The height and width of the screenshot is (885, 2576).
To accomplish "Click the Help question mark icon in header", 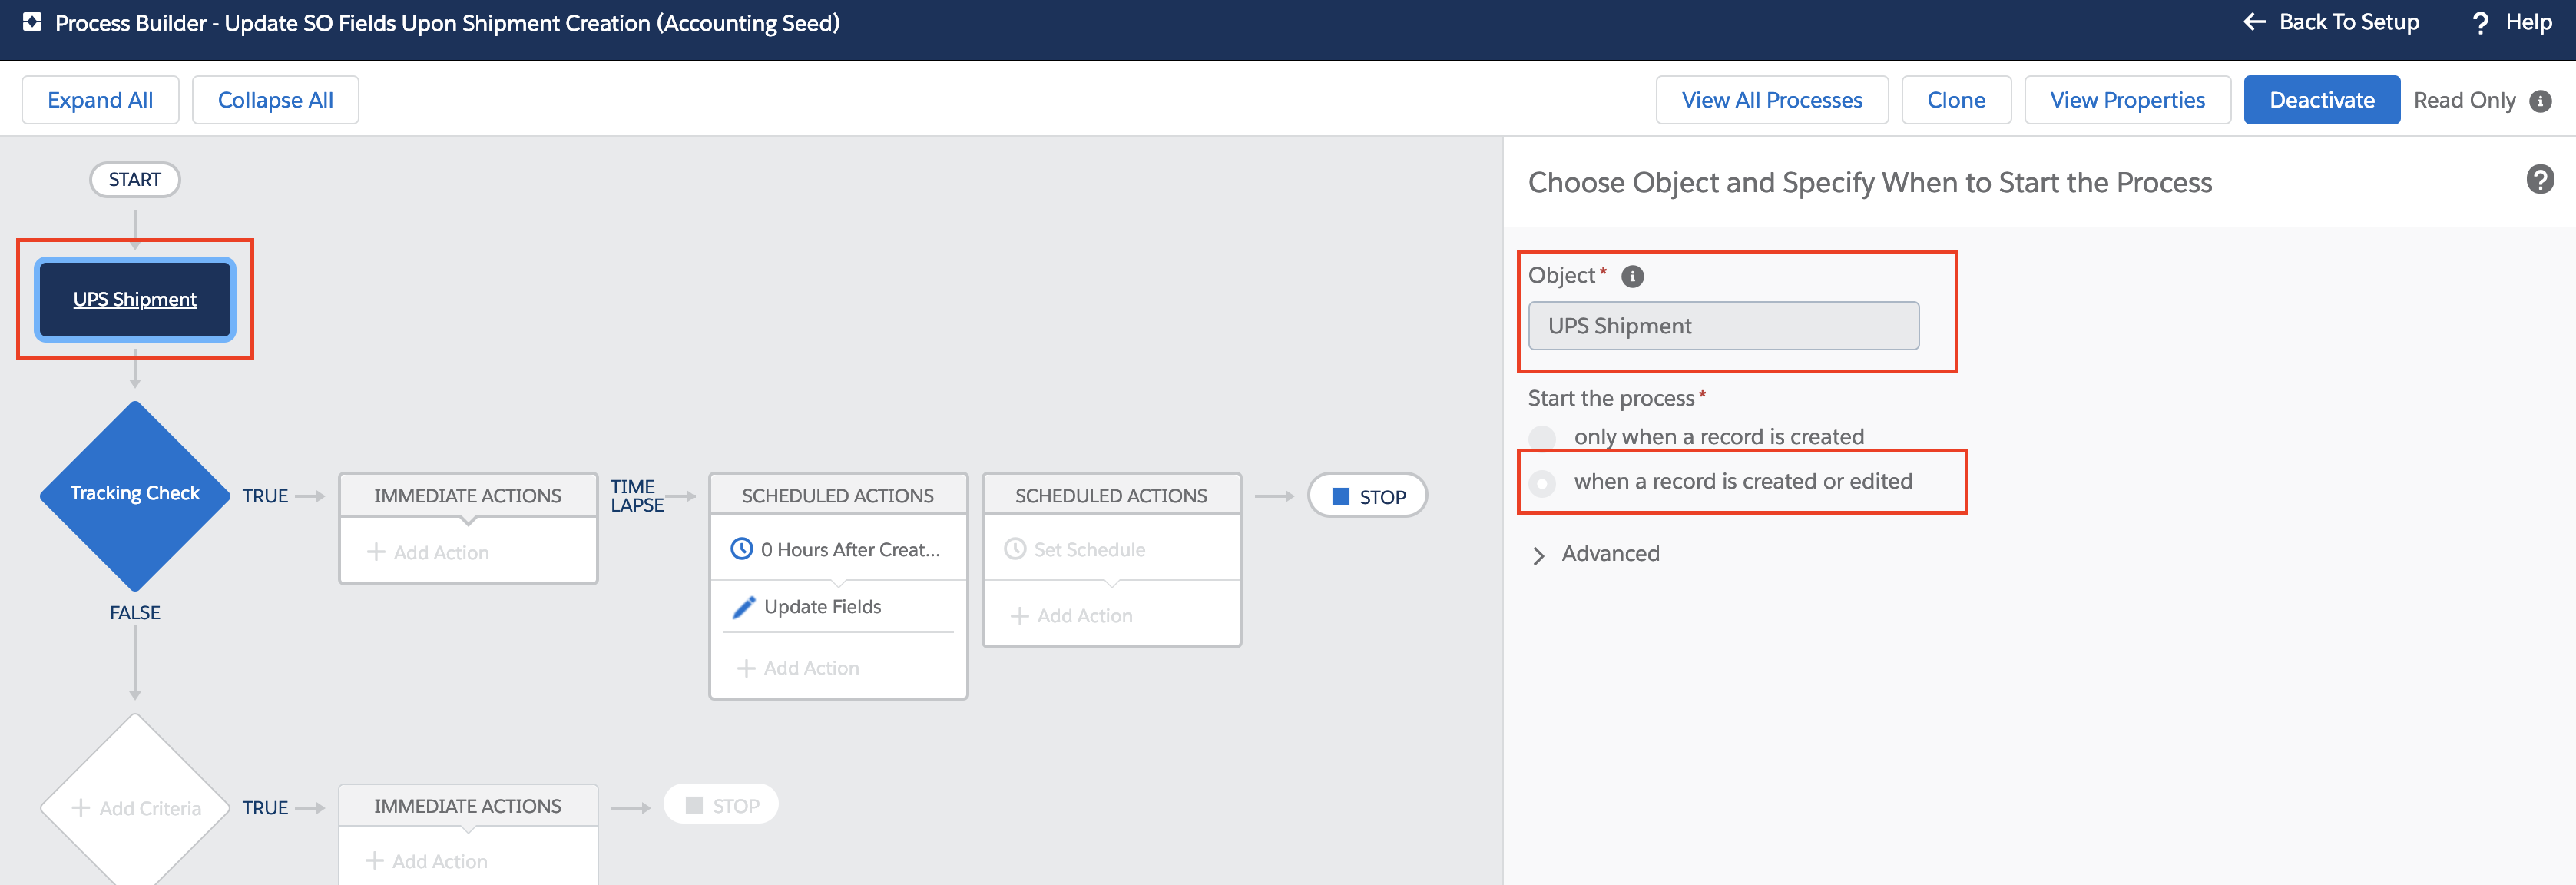I will coord(2480,23).
